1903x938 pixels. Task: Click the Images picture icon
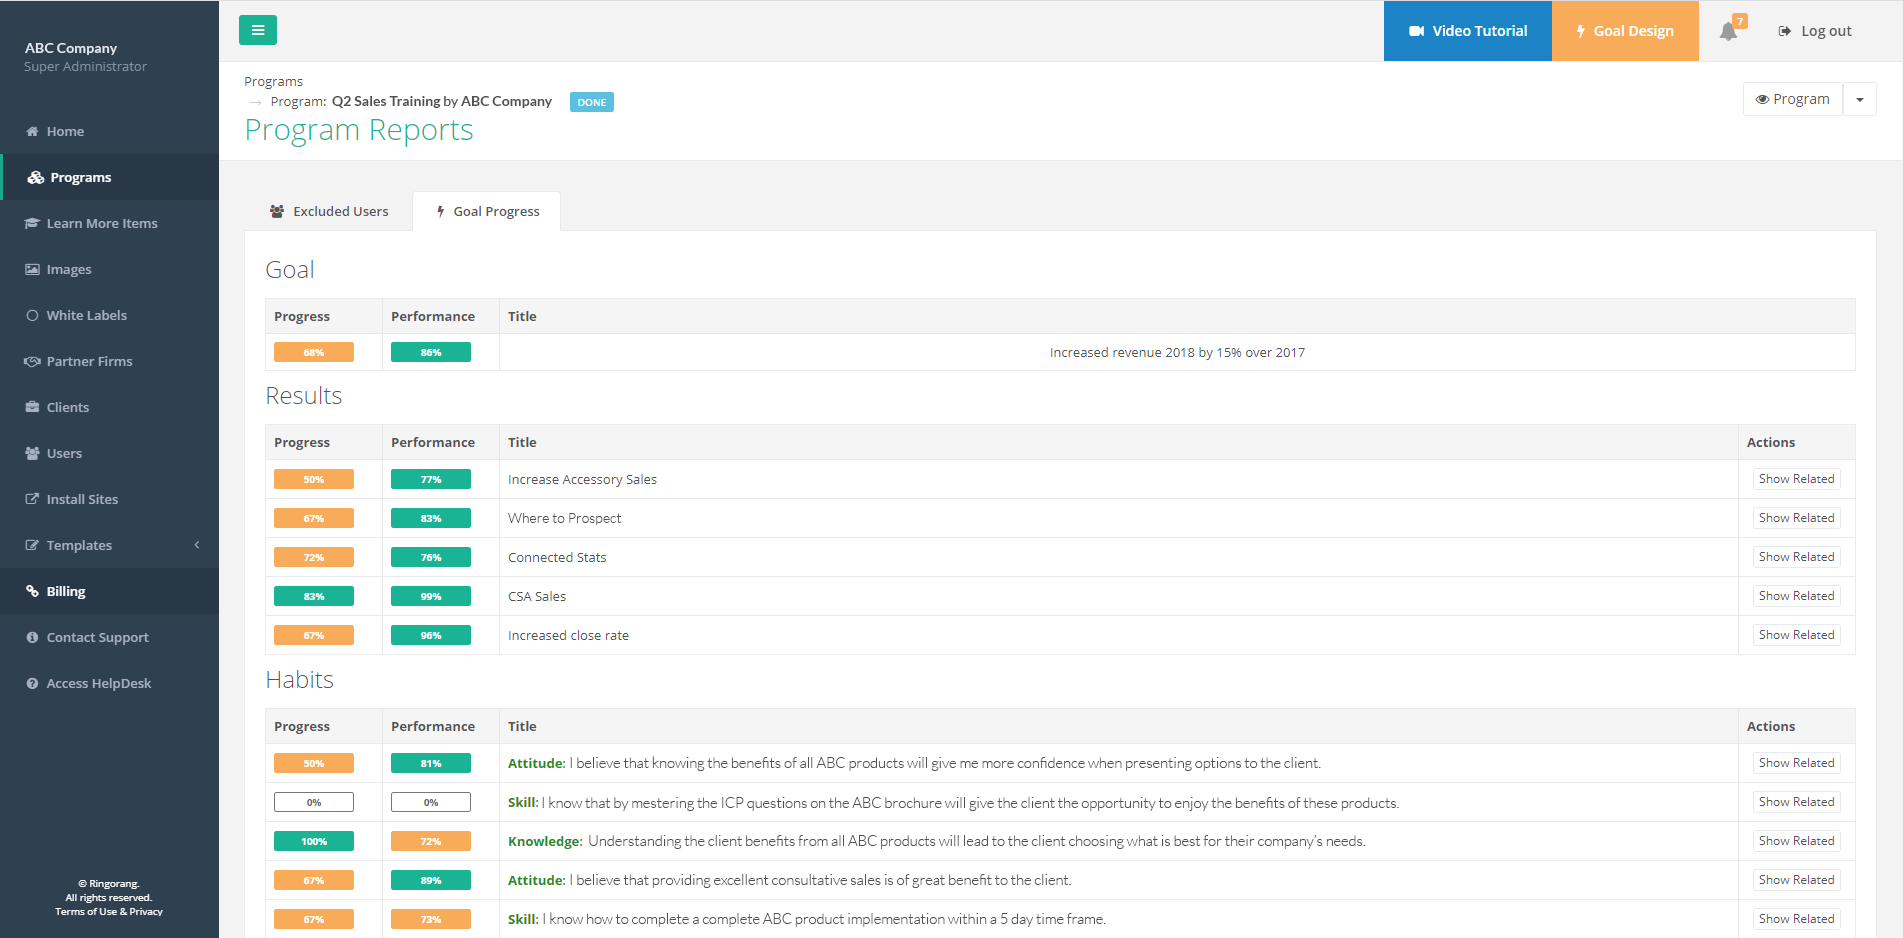coord(32,269)
